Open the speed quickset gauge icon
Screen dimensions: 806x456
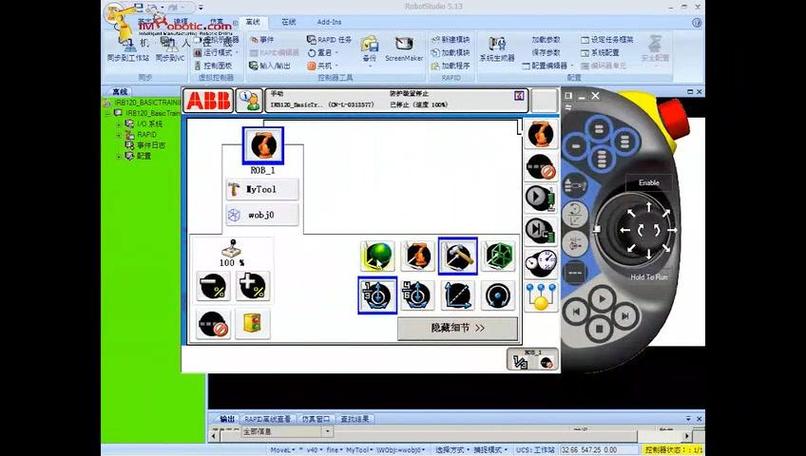541,264
